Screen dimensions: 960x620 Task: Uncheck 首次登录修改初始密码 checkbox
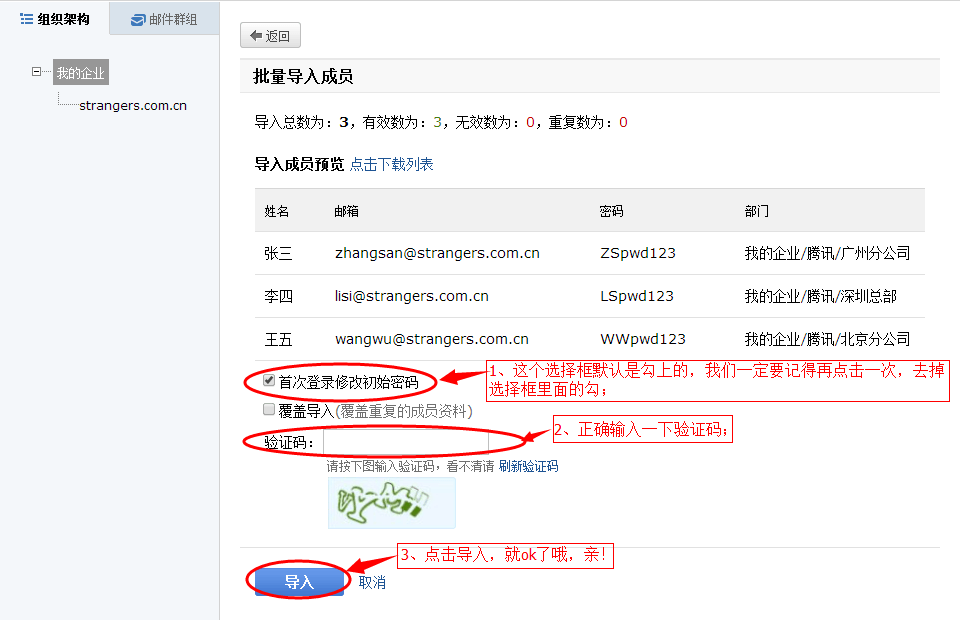click(269, 381)
